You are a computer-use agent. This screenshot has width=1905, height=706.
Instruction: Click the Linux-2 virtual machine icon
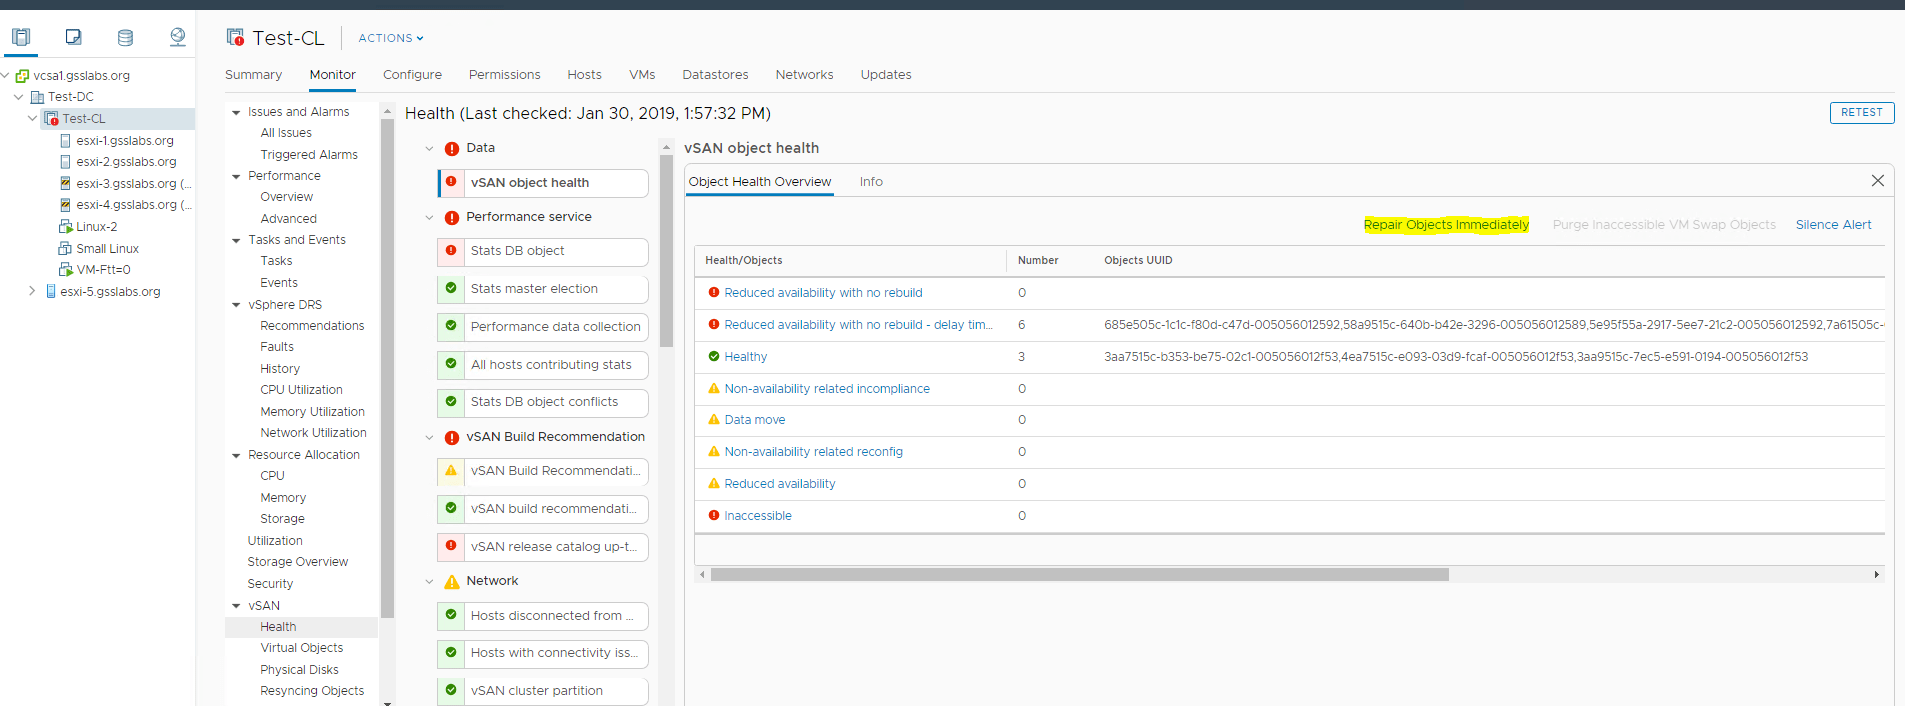click(65, 227)
